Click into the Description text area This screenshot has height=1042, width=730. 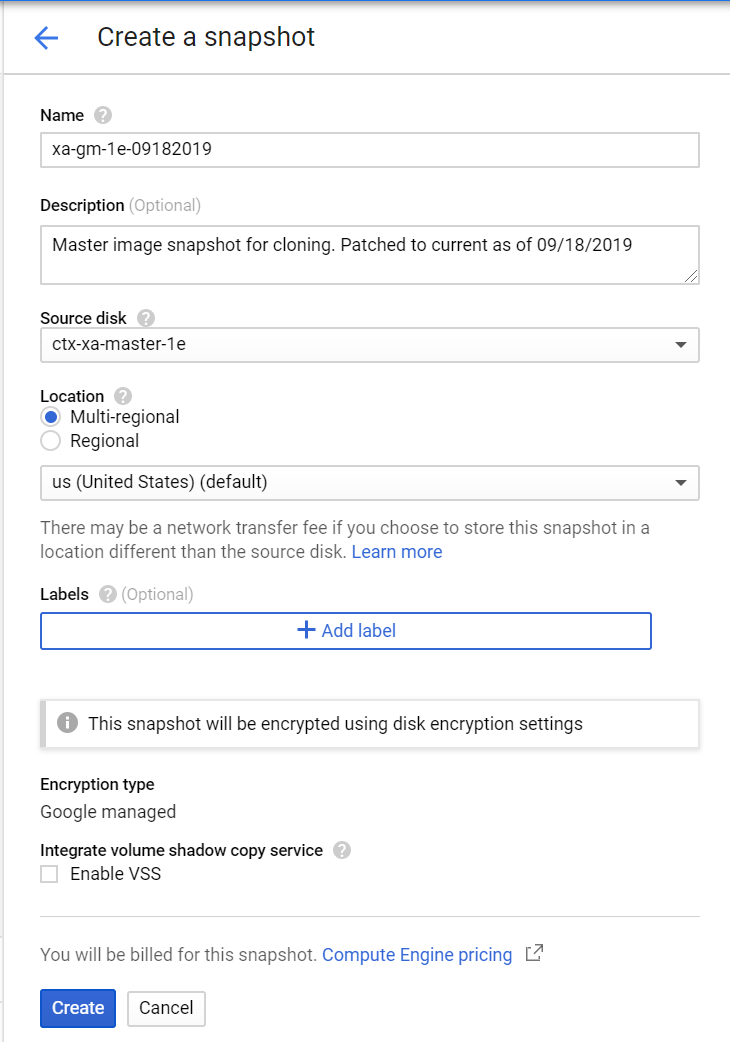tap(369, 254)
